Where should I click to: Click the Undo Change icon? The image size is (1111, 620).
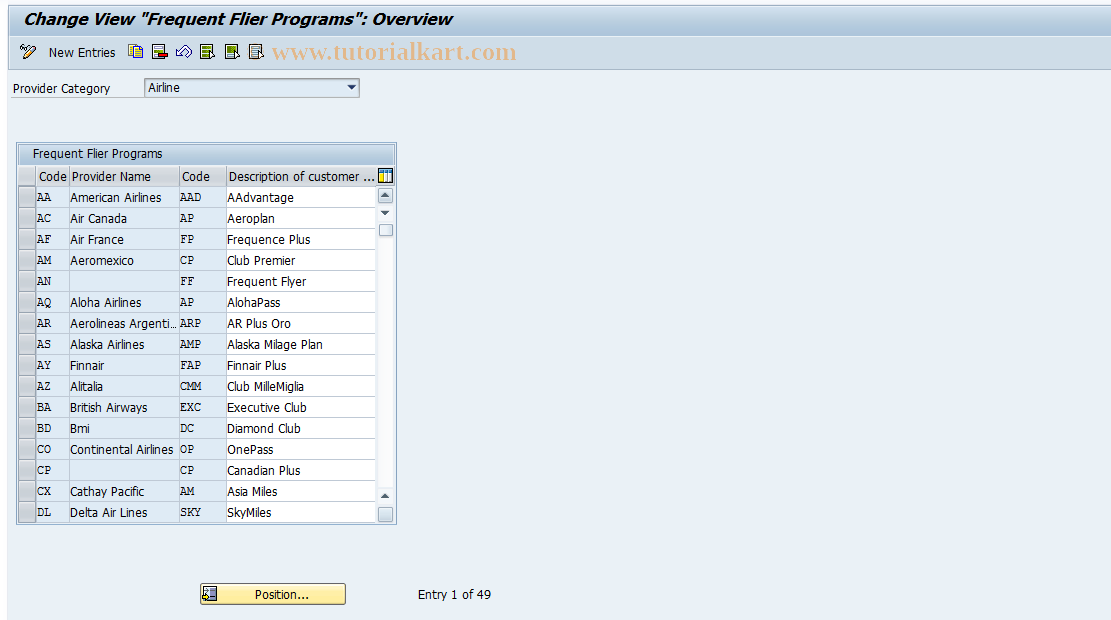coord(184,52)
